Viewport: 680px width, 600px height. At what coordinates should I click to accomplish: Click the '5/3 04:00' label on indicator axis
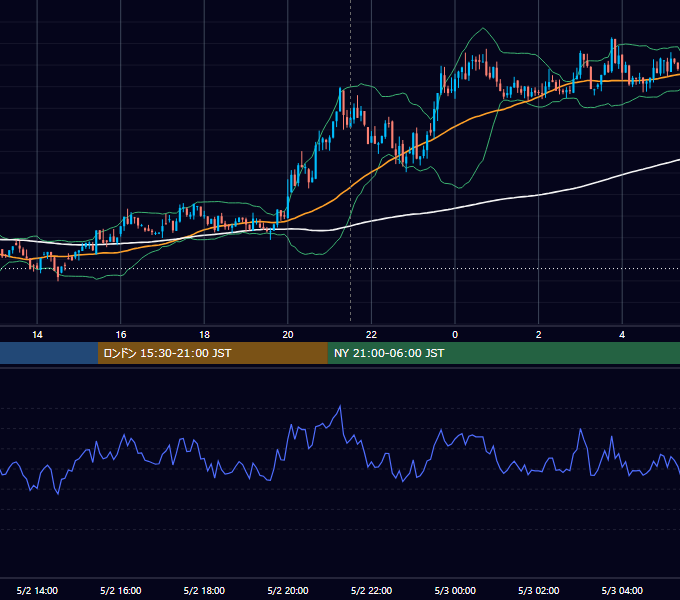(622, 590)
